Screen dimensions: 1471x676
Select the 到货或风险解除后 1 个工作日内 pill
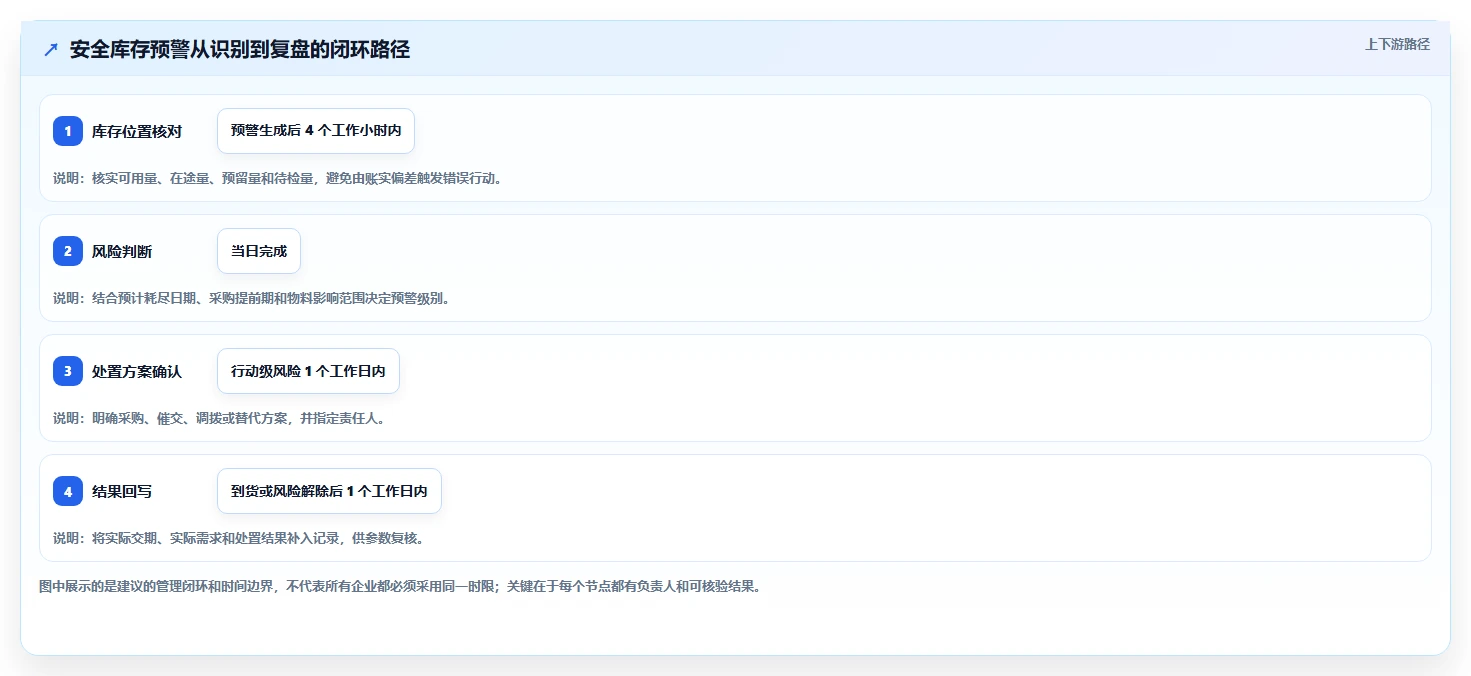(329, 491)
